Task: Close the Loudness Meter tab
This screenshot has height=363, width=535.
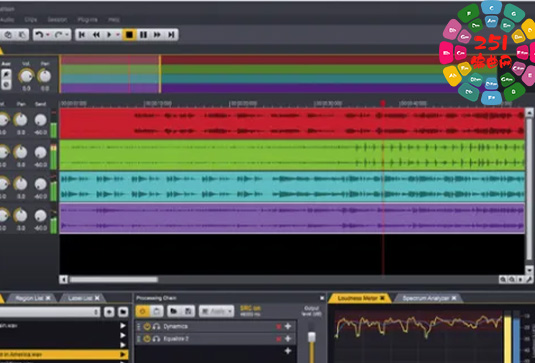Action: click(383, 299)
